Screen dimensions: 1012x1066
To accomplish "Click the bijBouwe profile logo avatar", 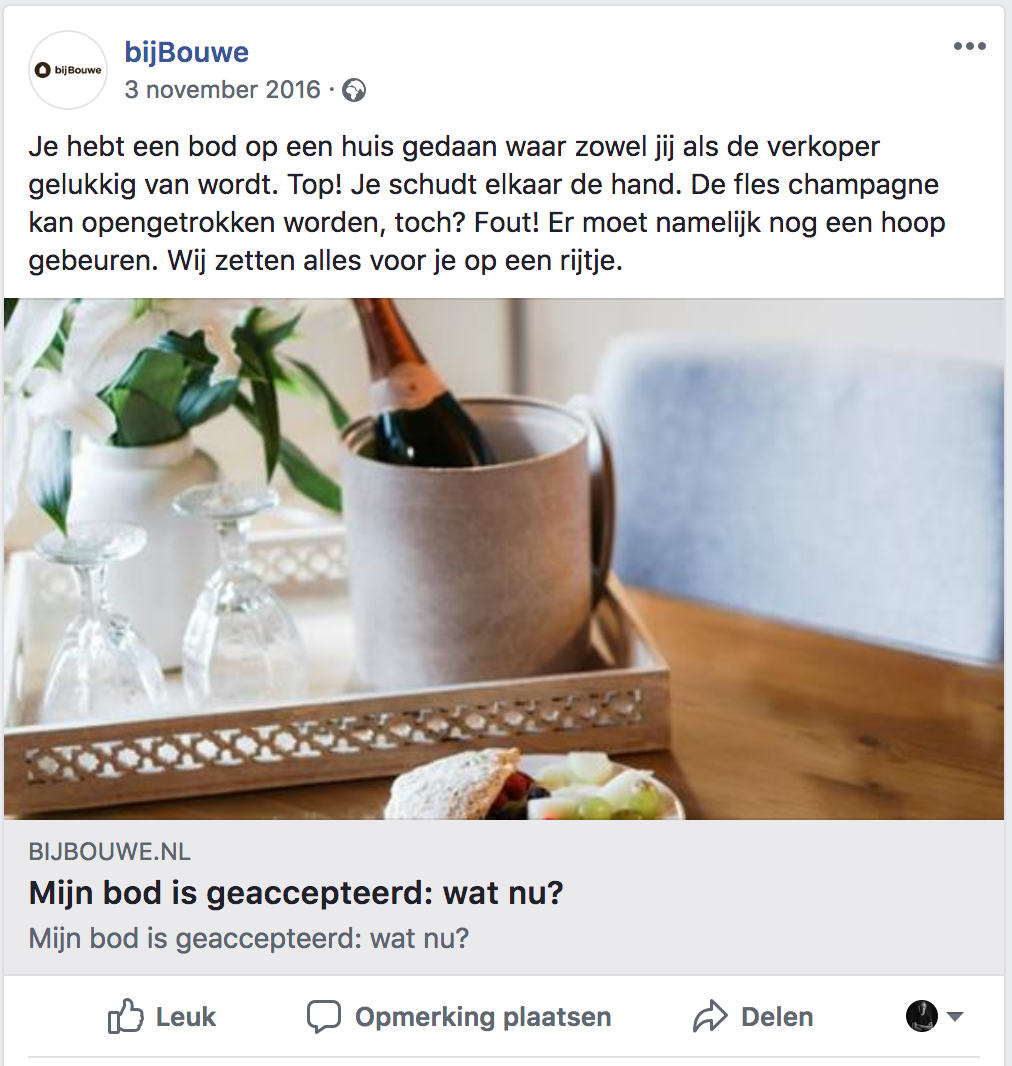I will [68, 70].
